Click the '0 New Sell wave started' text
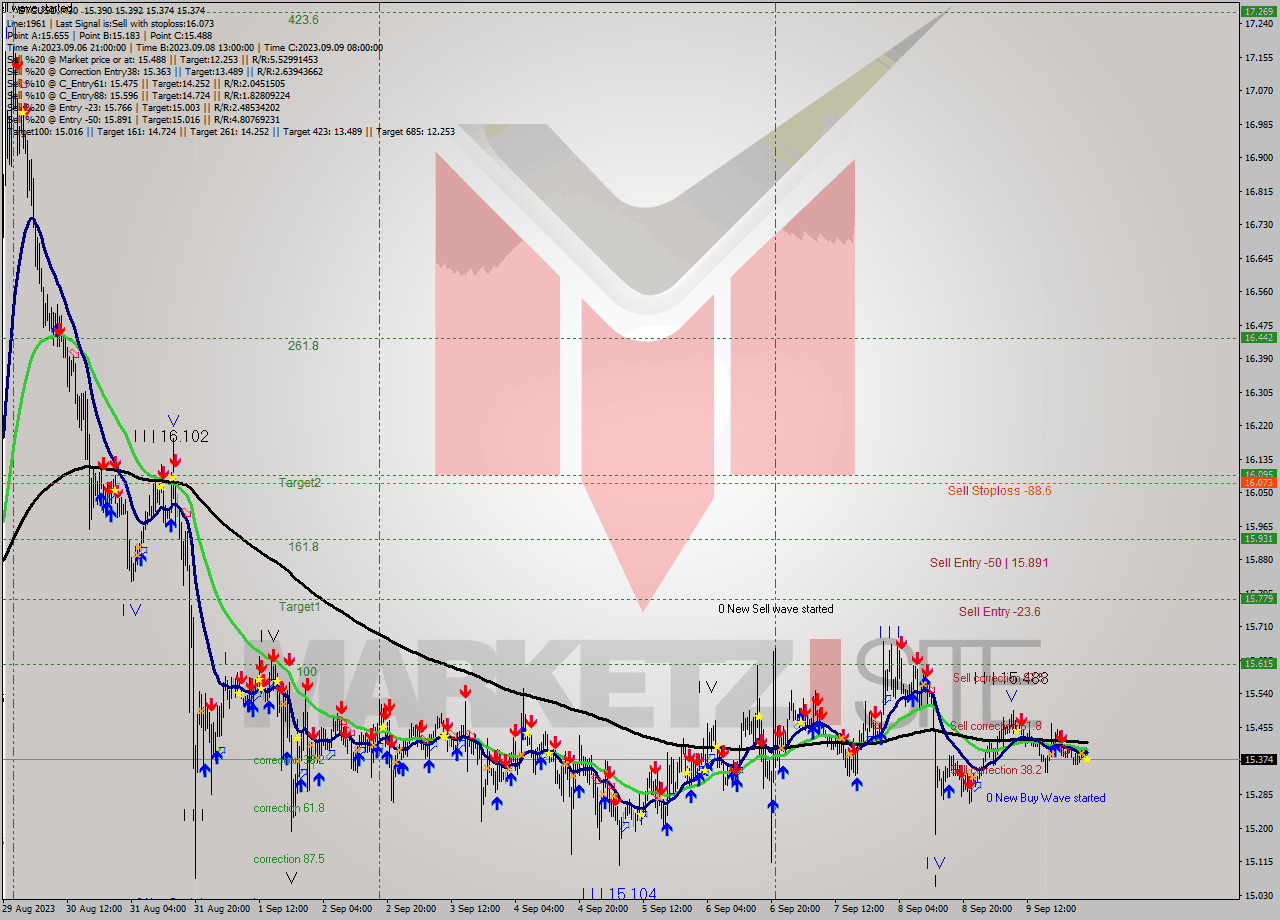 (776, 609)
